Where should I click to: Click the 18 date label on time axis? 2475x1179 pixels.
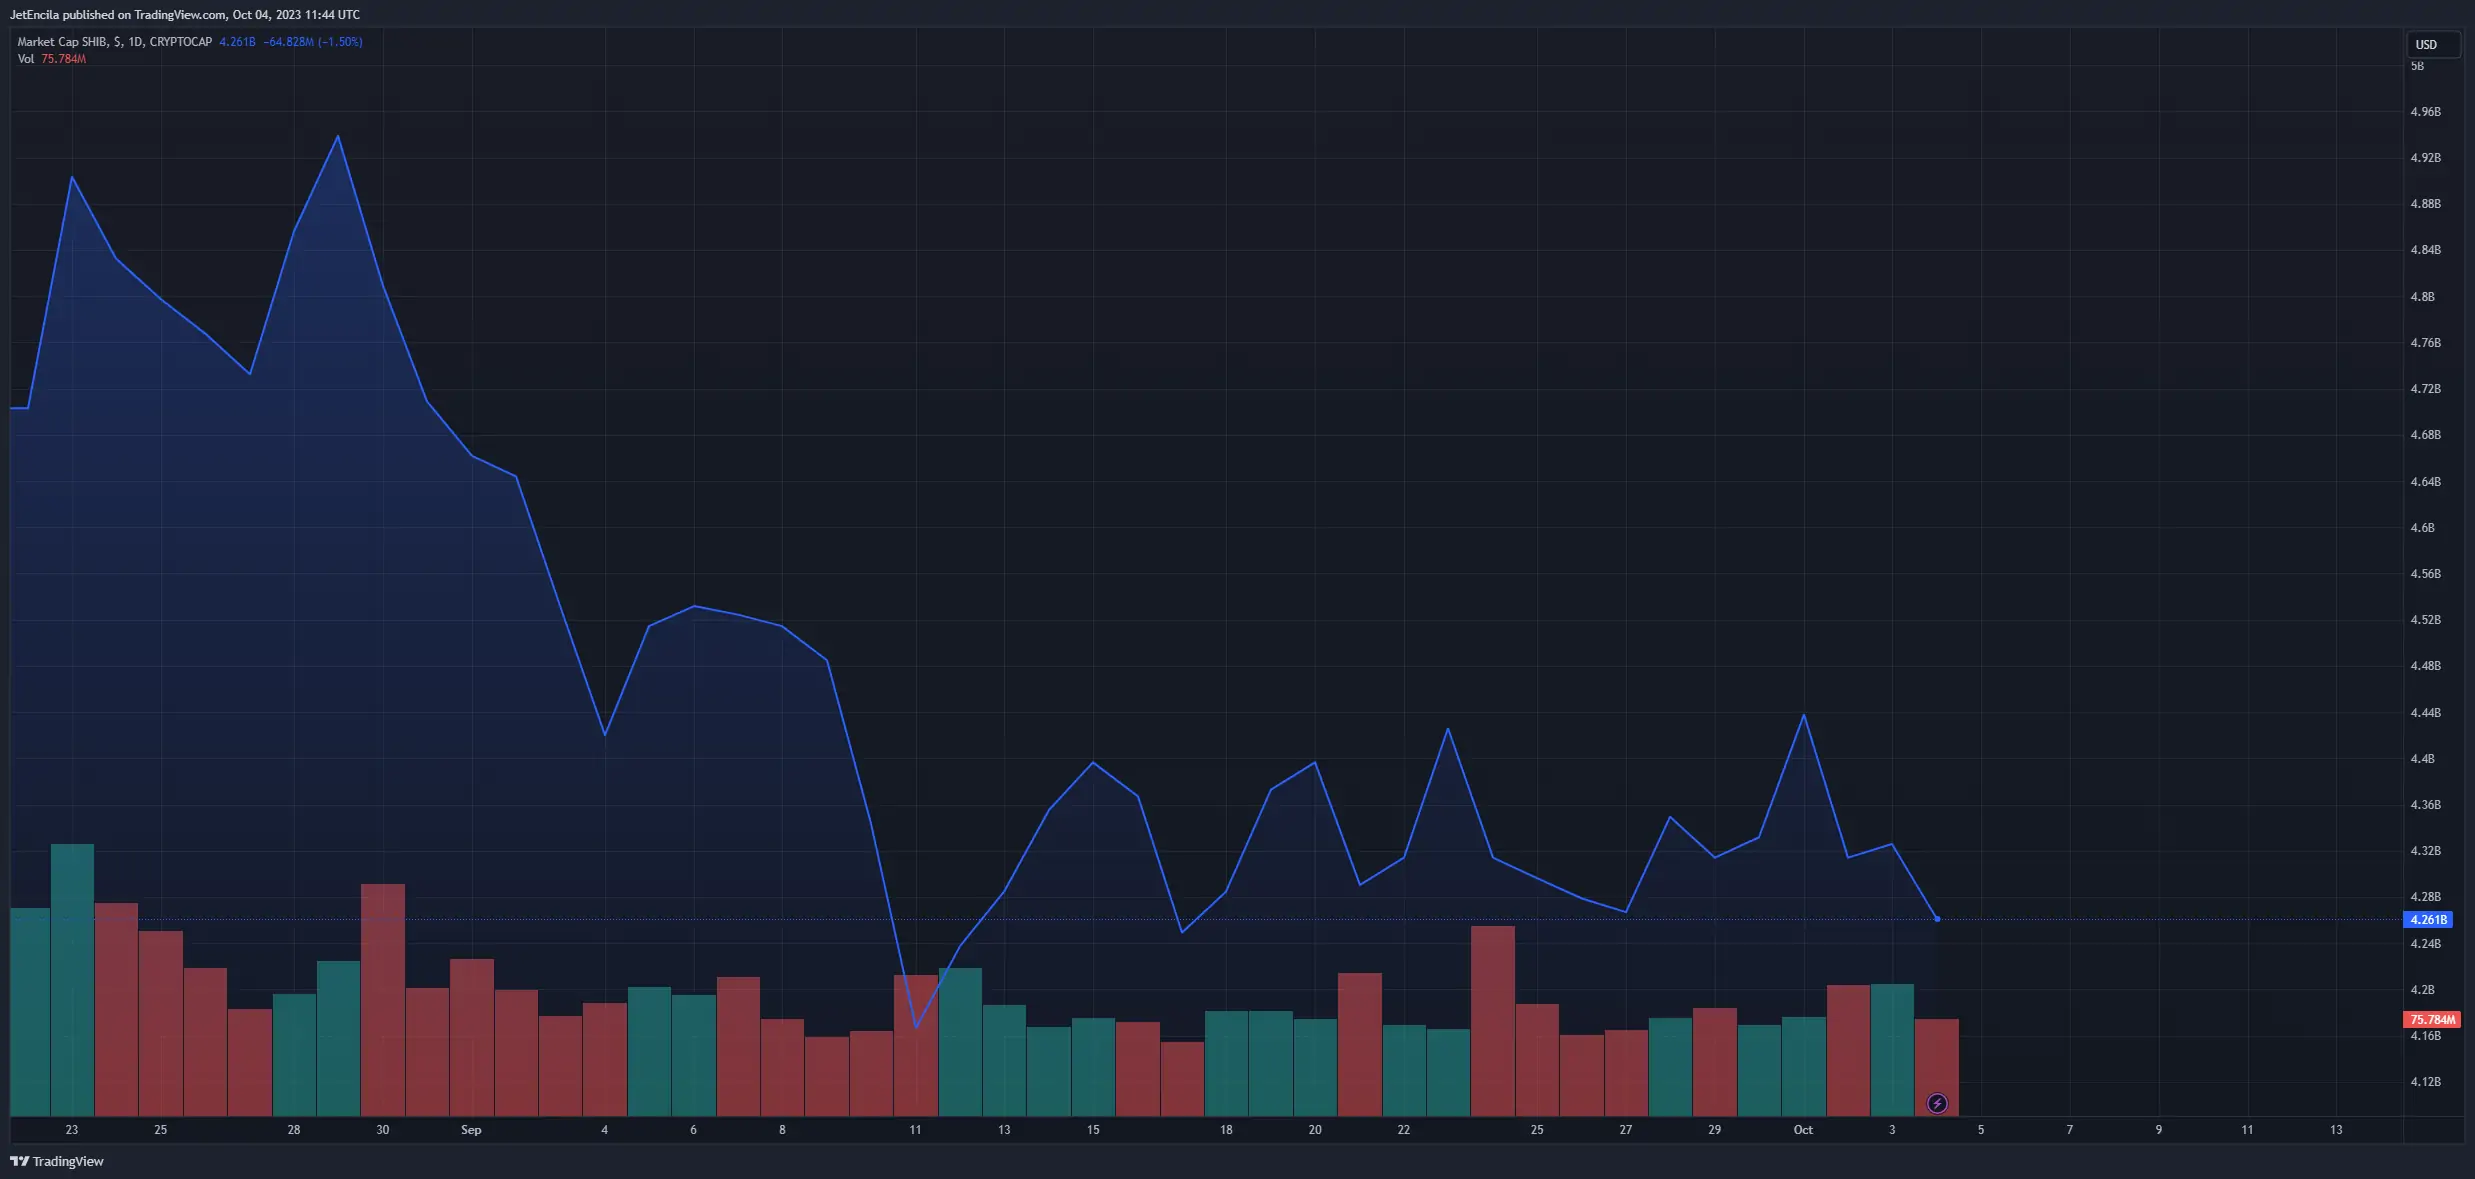(1226, 1130)
